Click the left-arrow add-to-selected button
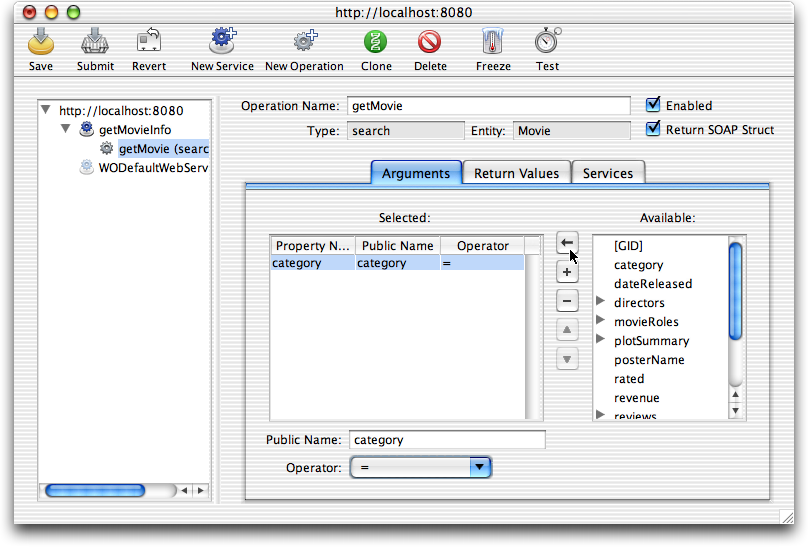808x547 pixels. (x=567, y=243)
